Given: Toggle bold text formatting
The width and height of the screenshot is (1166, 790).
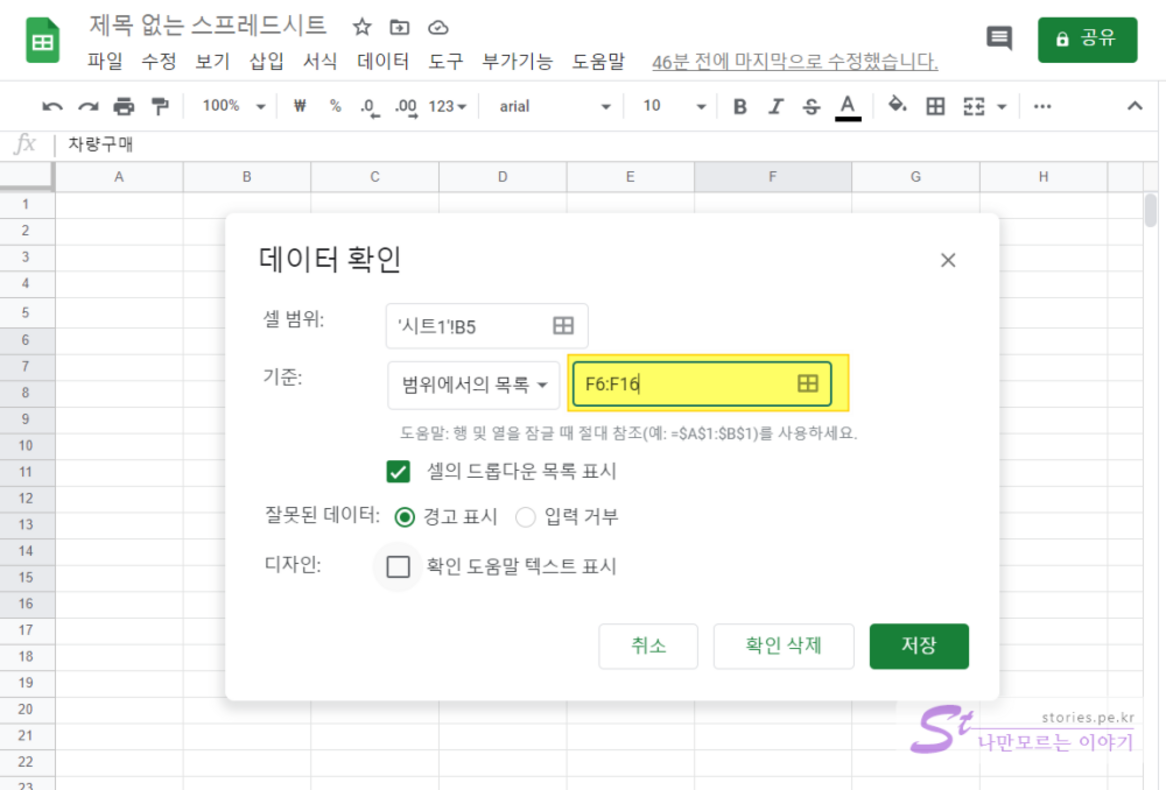Looking at the screenshot, I should 740,107.
